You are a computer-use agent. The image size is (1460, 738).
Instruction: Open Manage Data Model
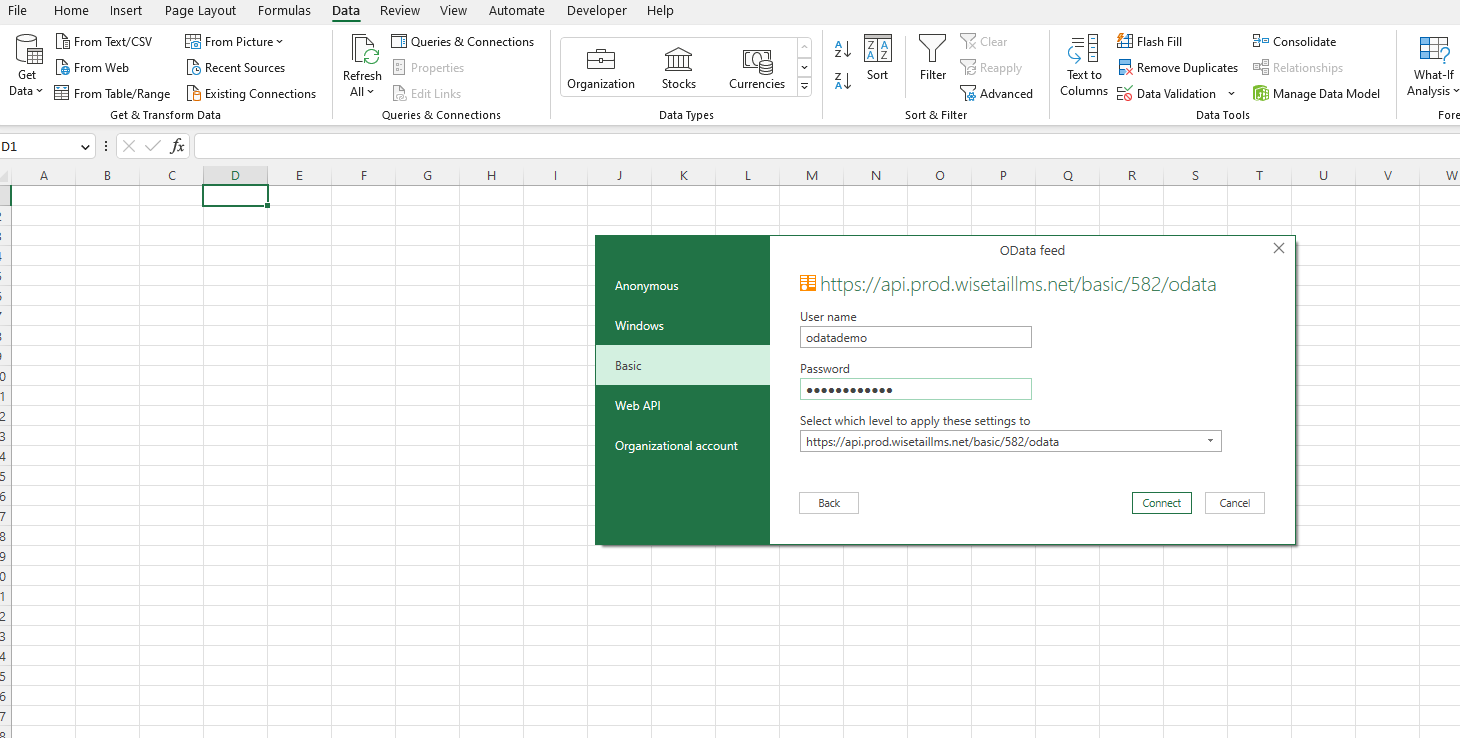1316,94
